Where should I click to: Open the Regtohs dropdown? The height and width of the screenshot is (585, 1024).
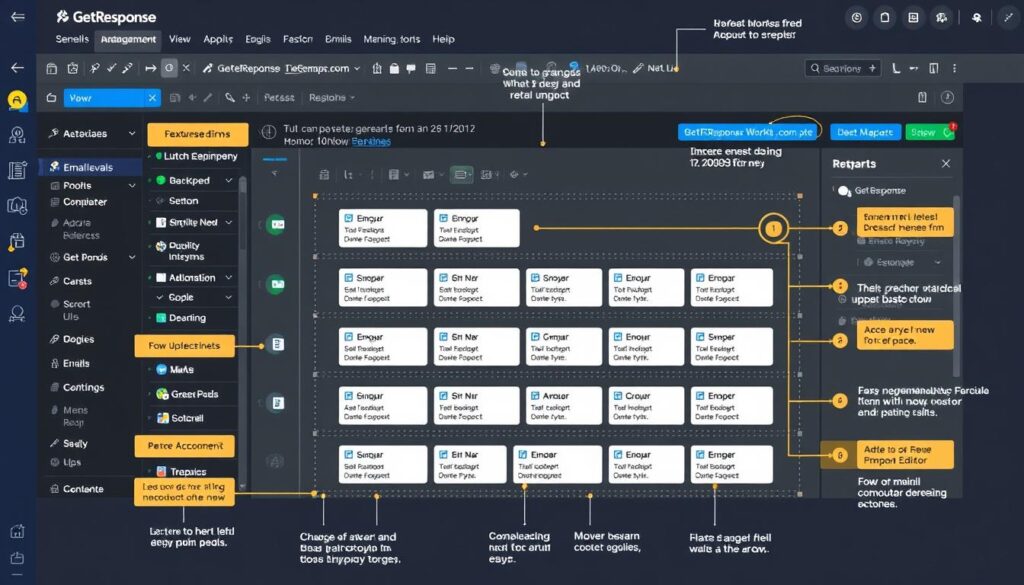pyautogui.click(x=332, y=97)
